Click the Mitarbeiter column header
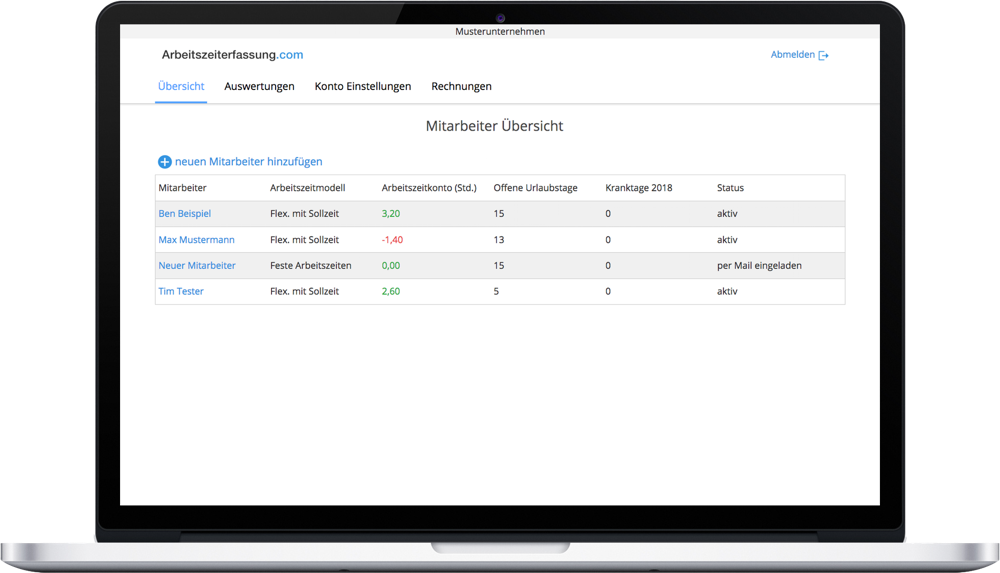This screenshot has height=573, width=1000. coord(182,188)
